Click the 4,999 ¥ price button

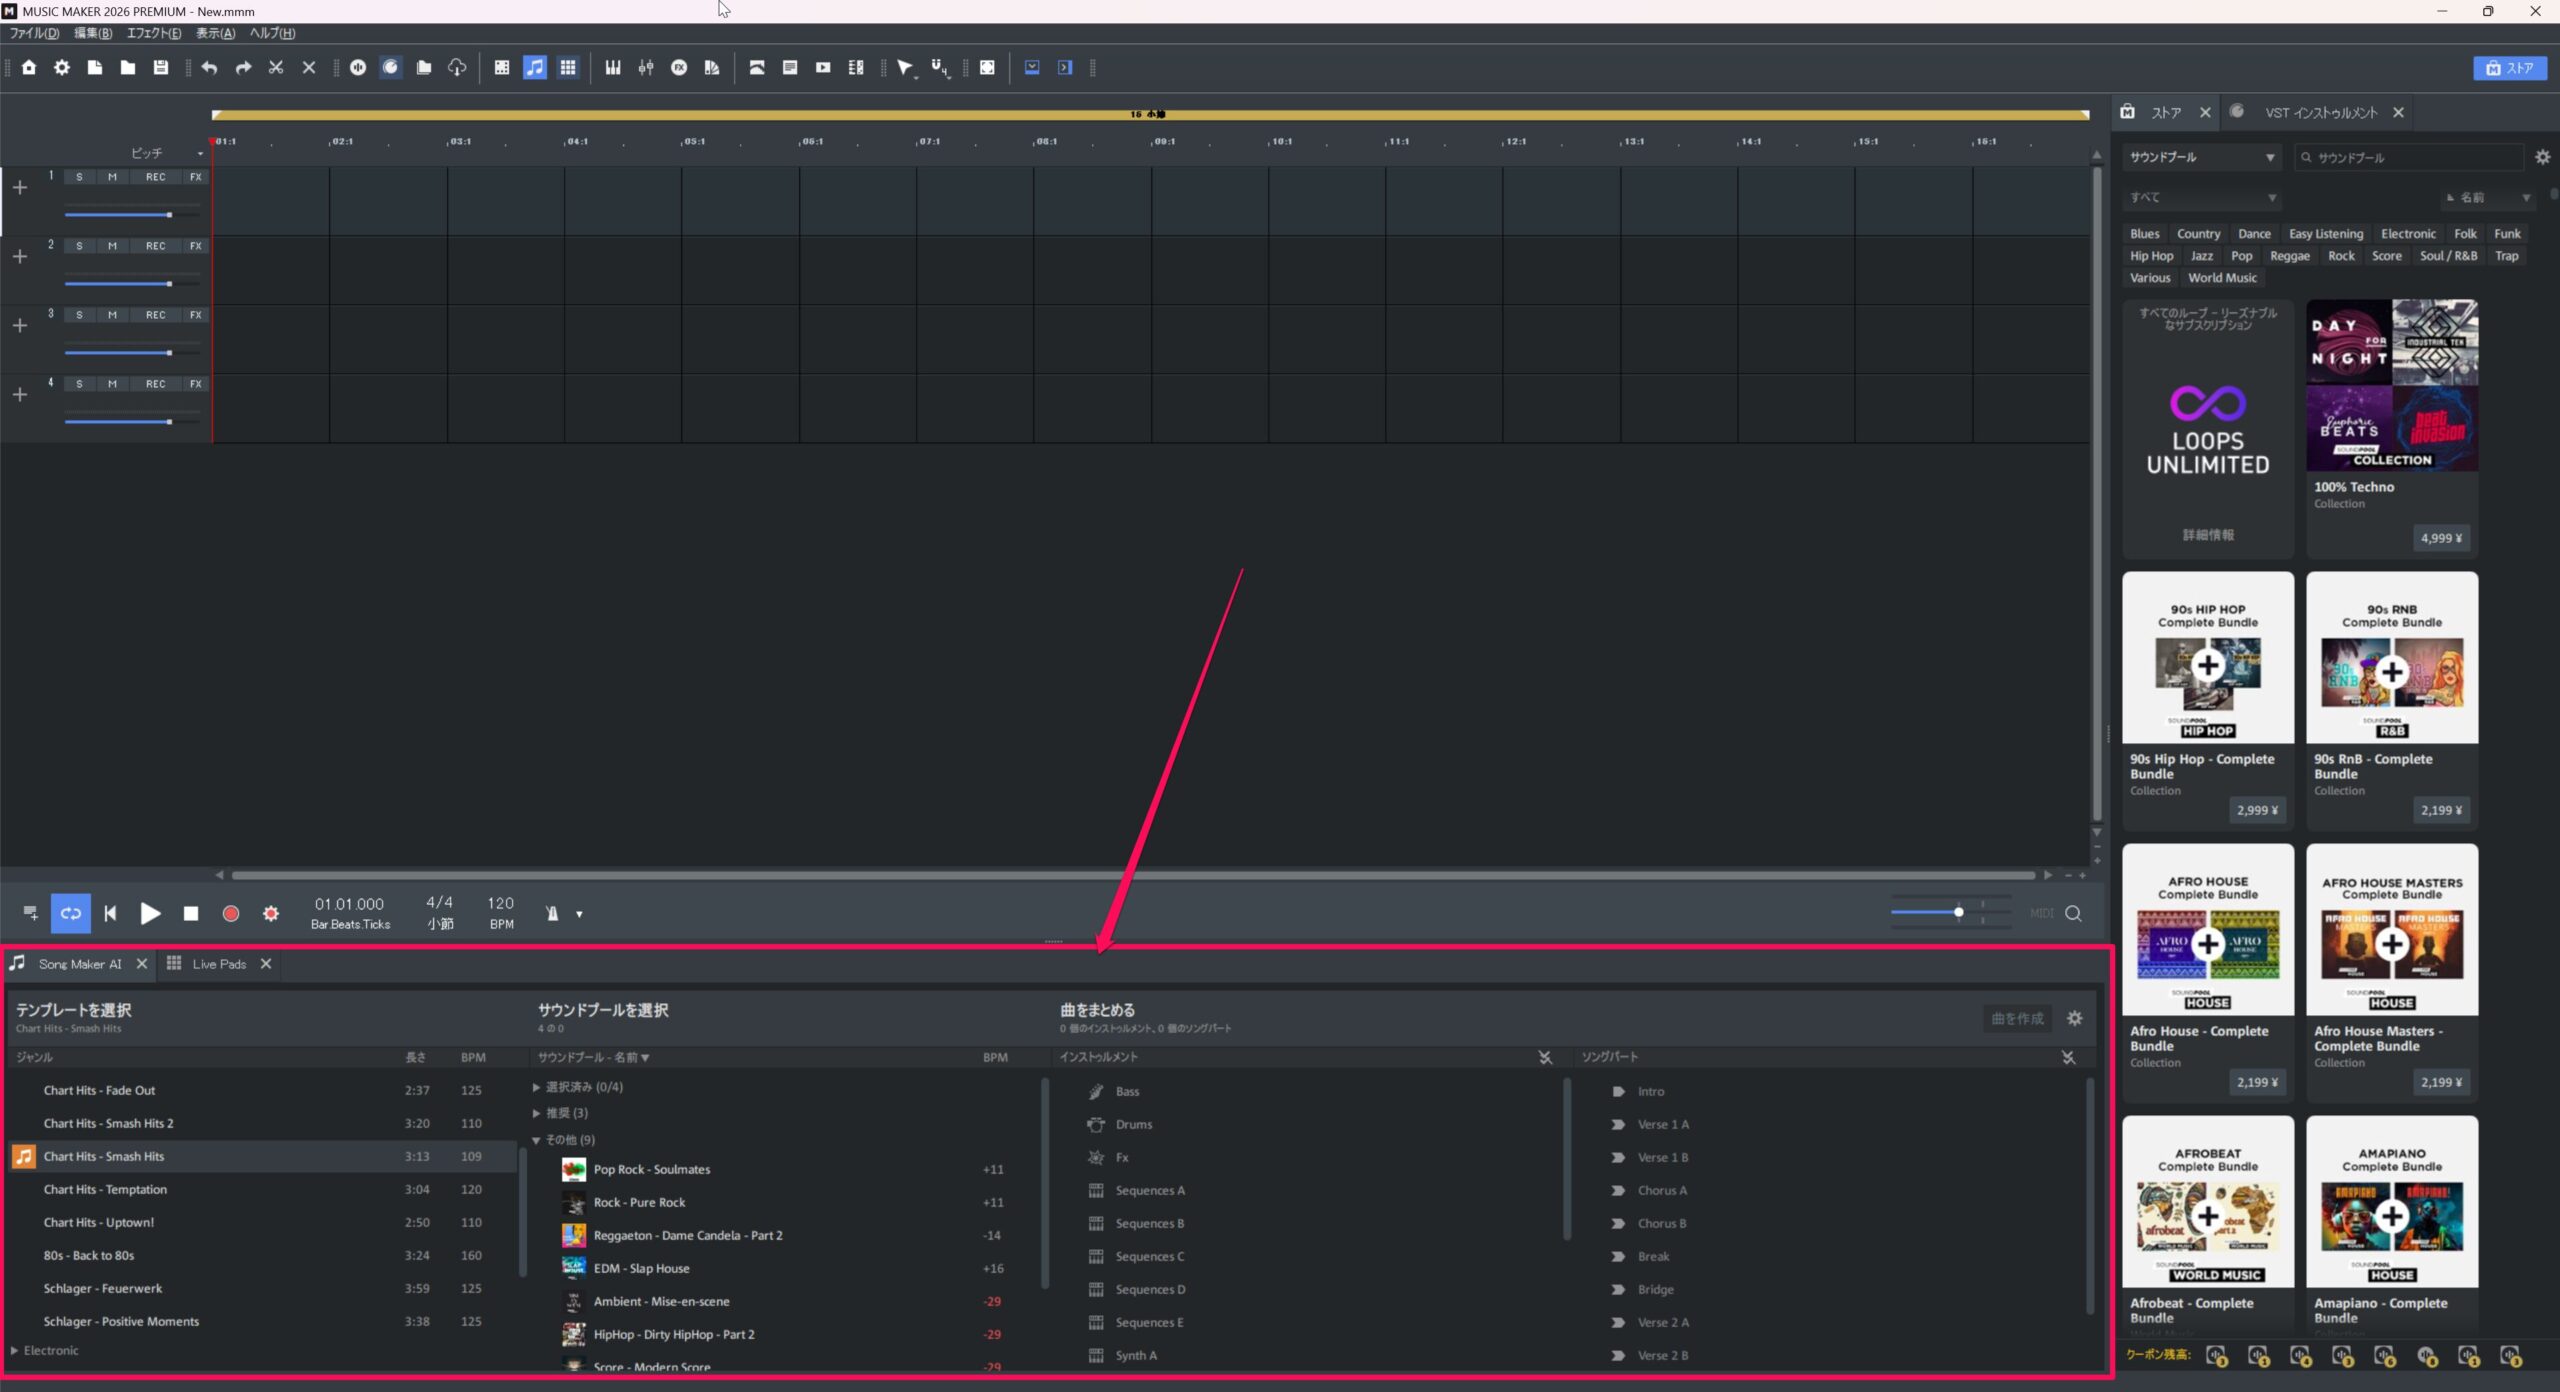pos(2441,538)
